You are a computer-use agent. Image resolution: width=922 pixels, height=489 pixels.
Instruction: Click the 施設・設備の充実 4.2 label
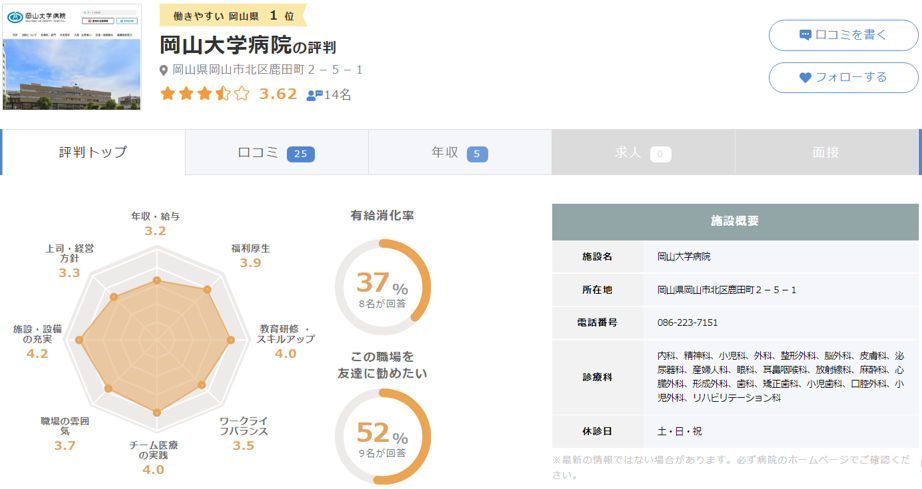click(37, 341)
